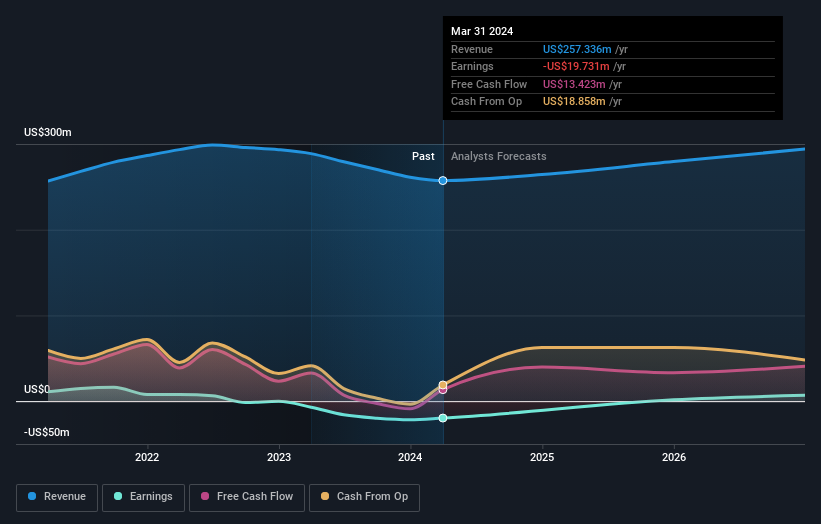Image resolution: width=821 pixels, height=524 pixels.
Task: Click the US$13.423m free cash flow value
Action: point(574,84)
